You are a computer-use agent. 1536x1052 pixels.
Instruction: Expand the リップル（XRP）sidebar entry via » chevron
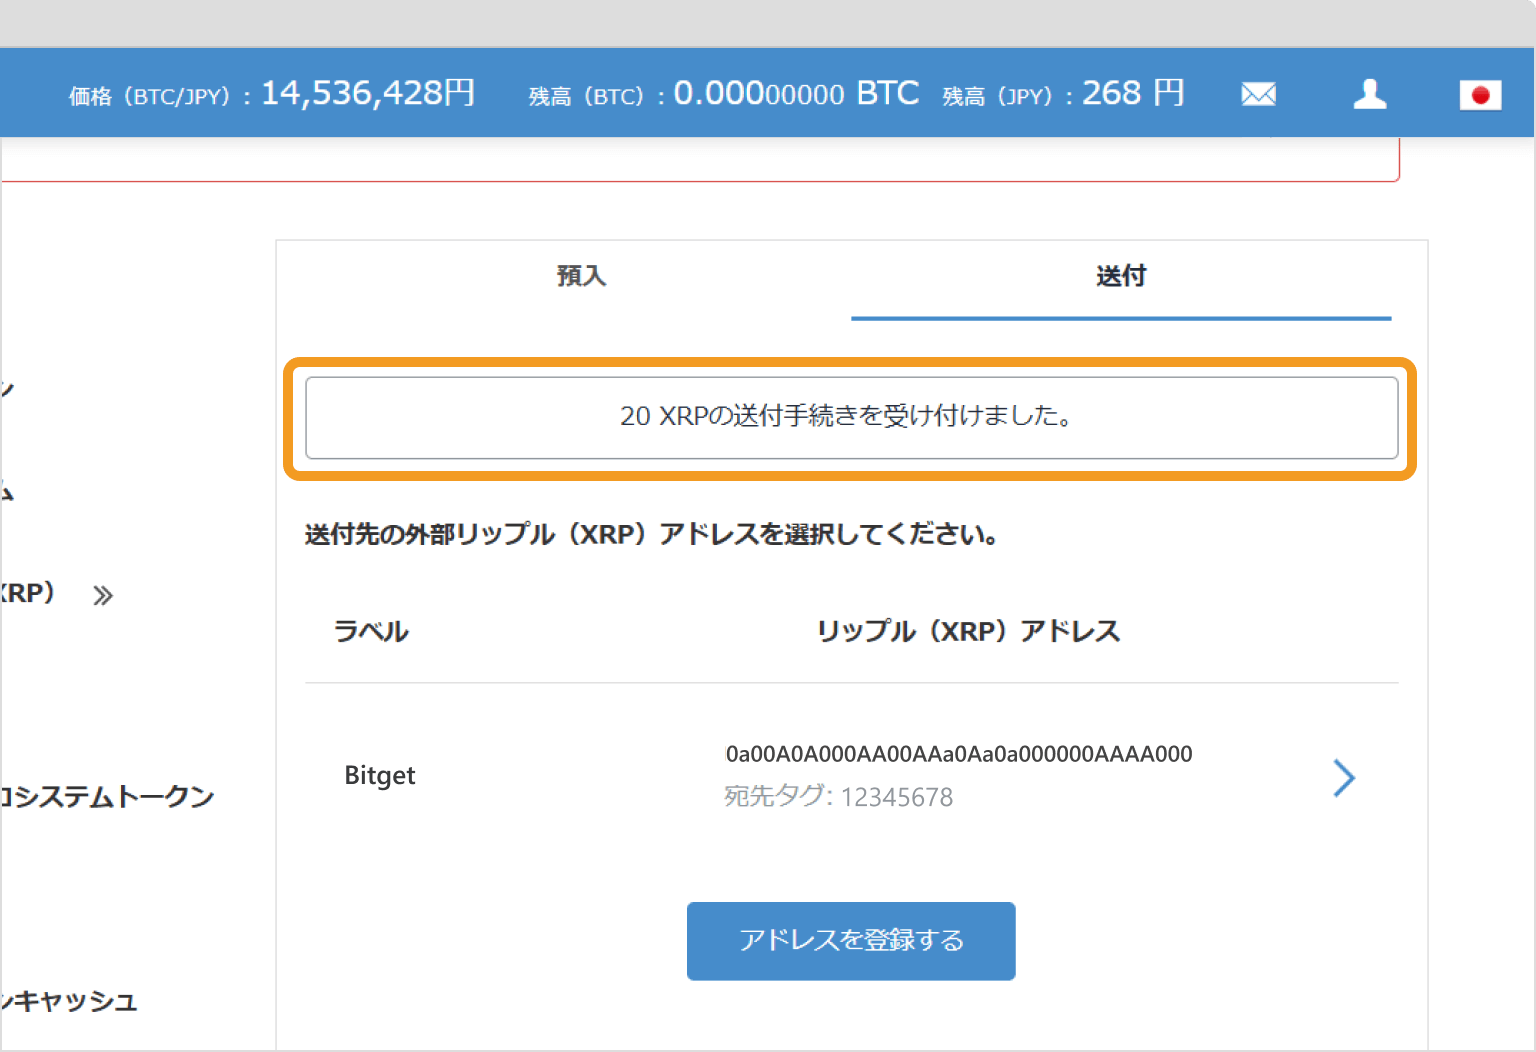(x=102, y=594)
